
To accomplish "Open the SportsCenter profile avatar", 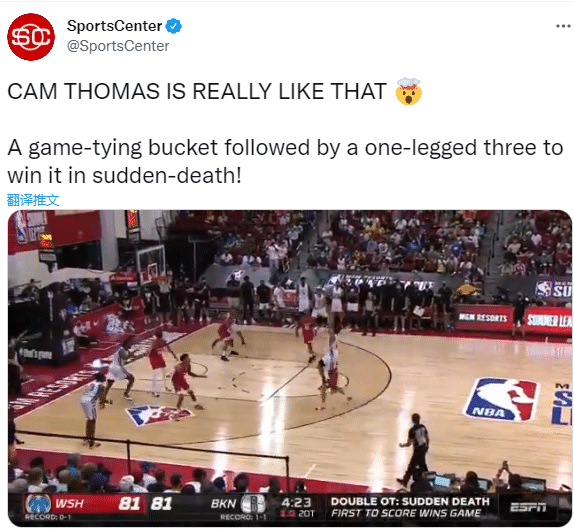I will point(31,37).
